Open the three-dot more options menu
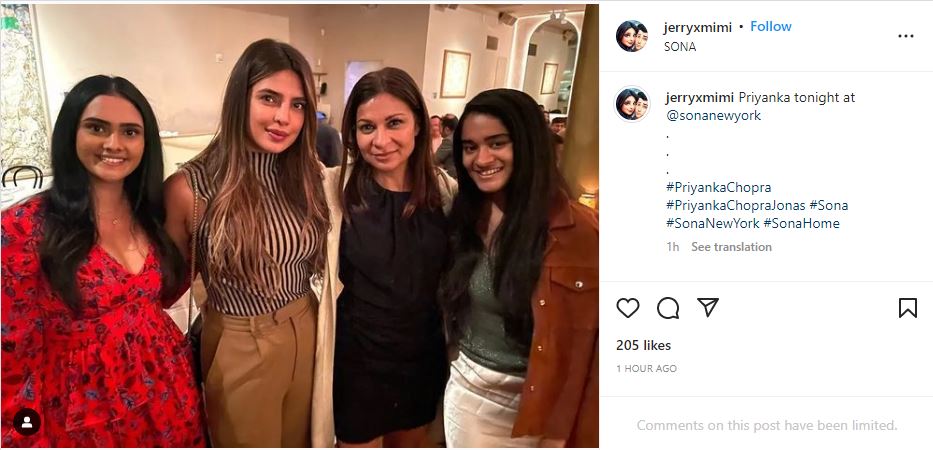The image size is (933, 450). [x=906, y=36]
